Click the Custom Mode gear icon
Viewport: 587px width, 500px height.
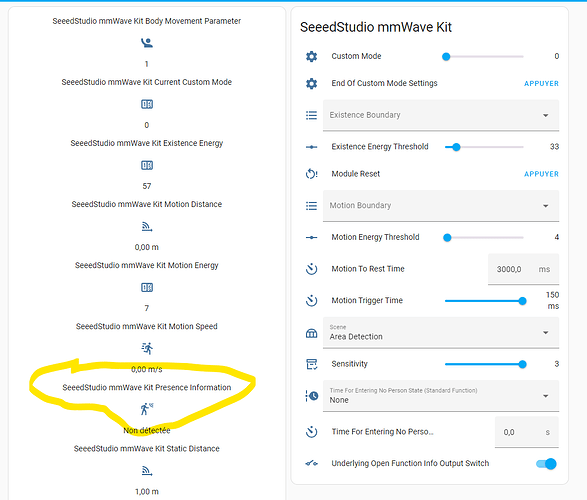pyautogui.click(x=311, y=57)
